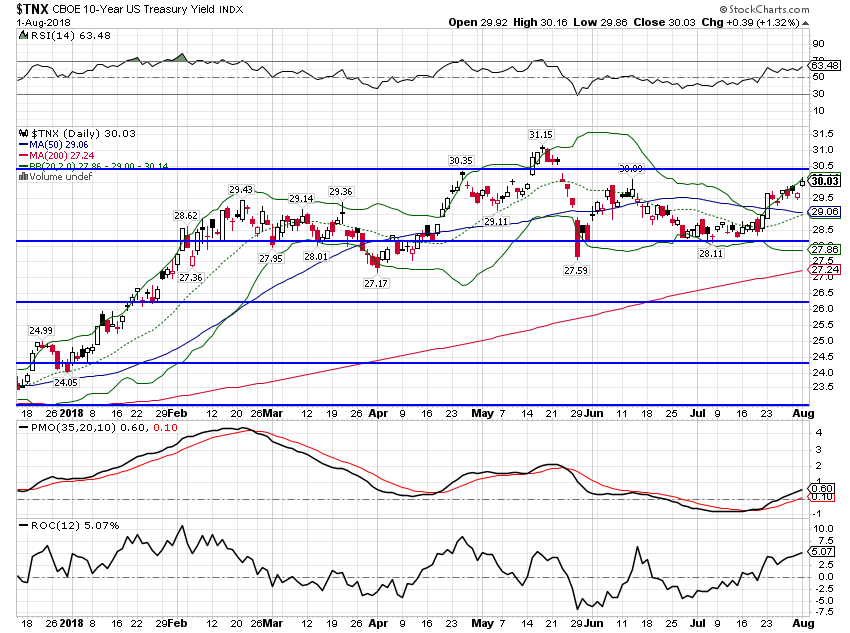Click the 27.17 low price label

point(376,283)
